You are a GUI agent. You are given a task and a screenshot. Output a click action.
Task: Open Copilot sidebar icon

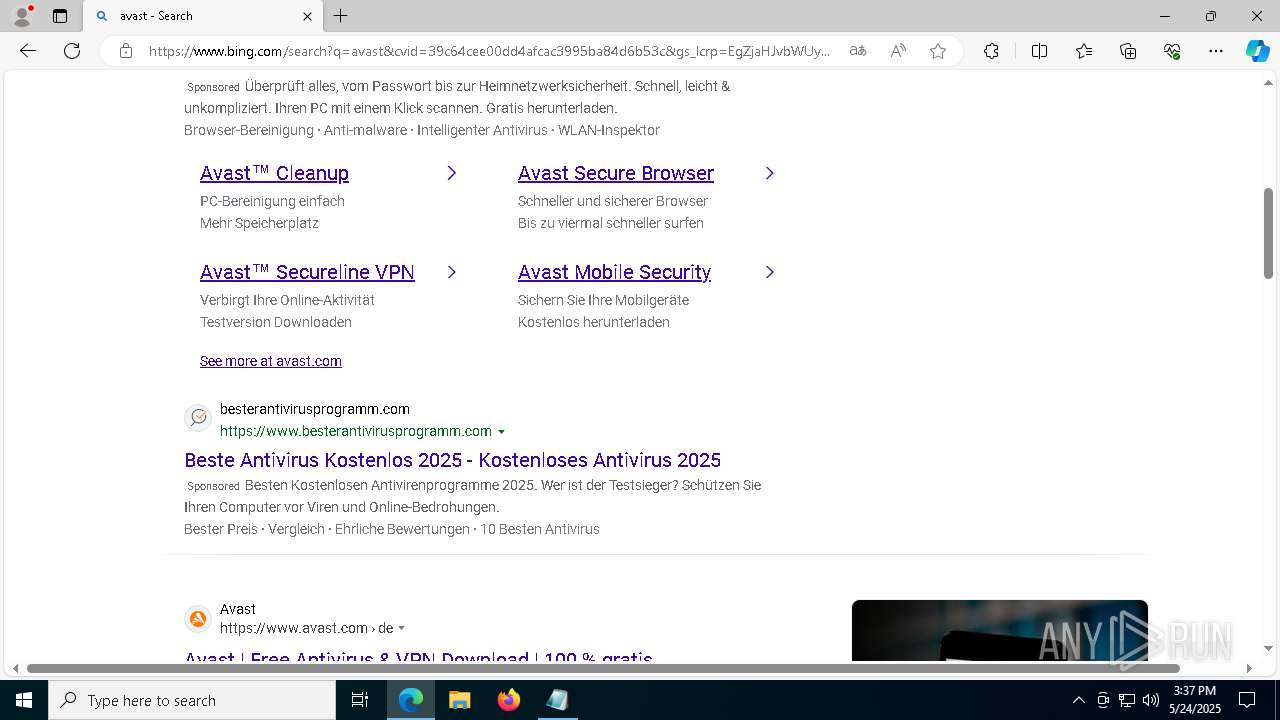pos(1257,51)
